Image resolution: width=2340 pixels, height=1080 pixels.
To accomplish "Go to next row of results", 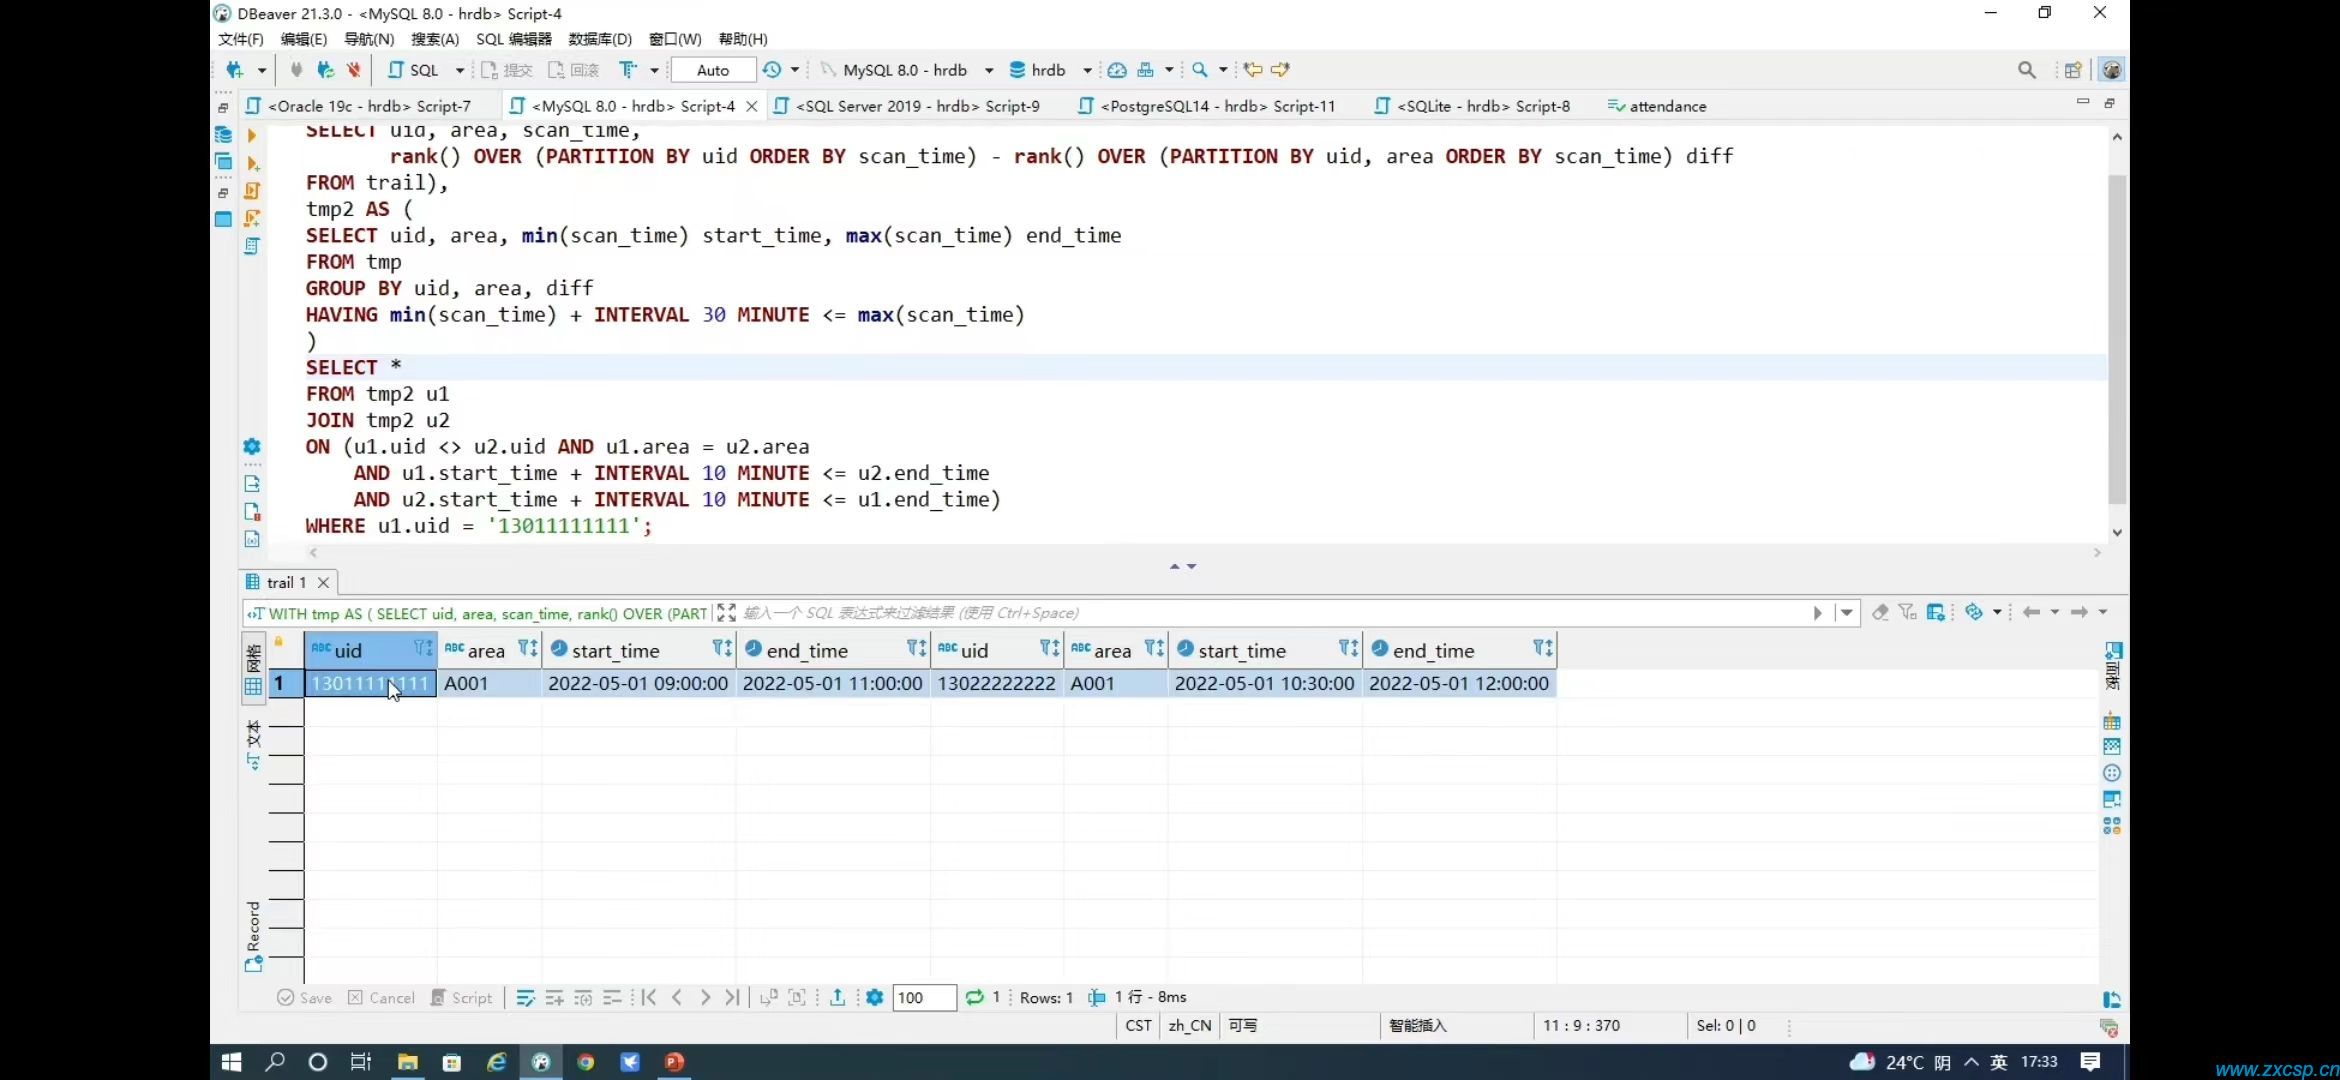I will point(705,997).
